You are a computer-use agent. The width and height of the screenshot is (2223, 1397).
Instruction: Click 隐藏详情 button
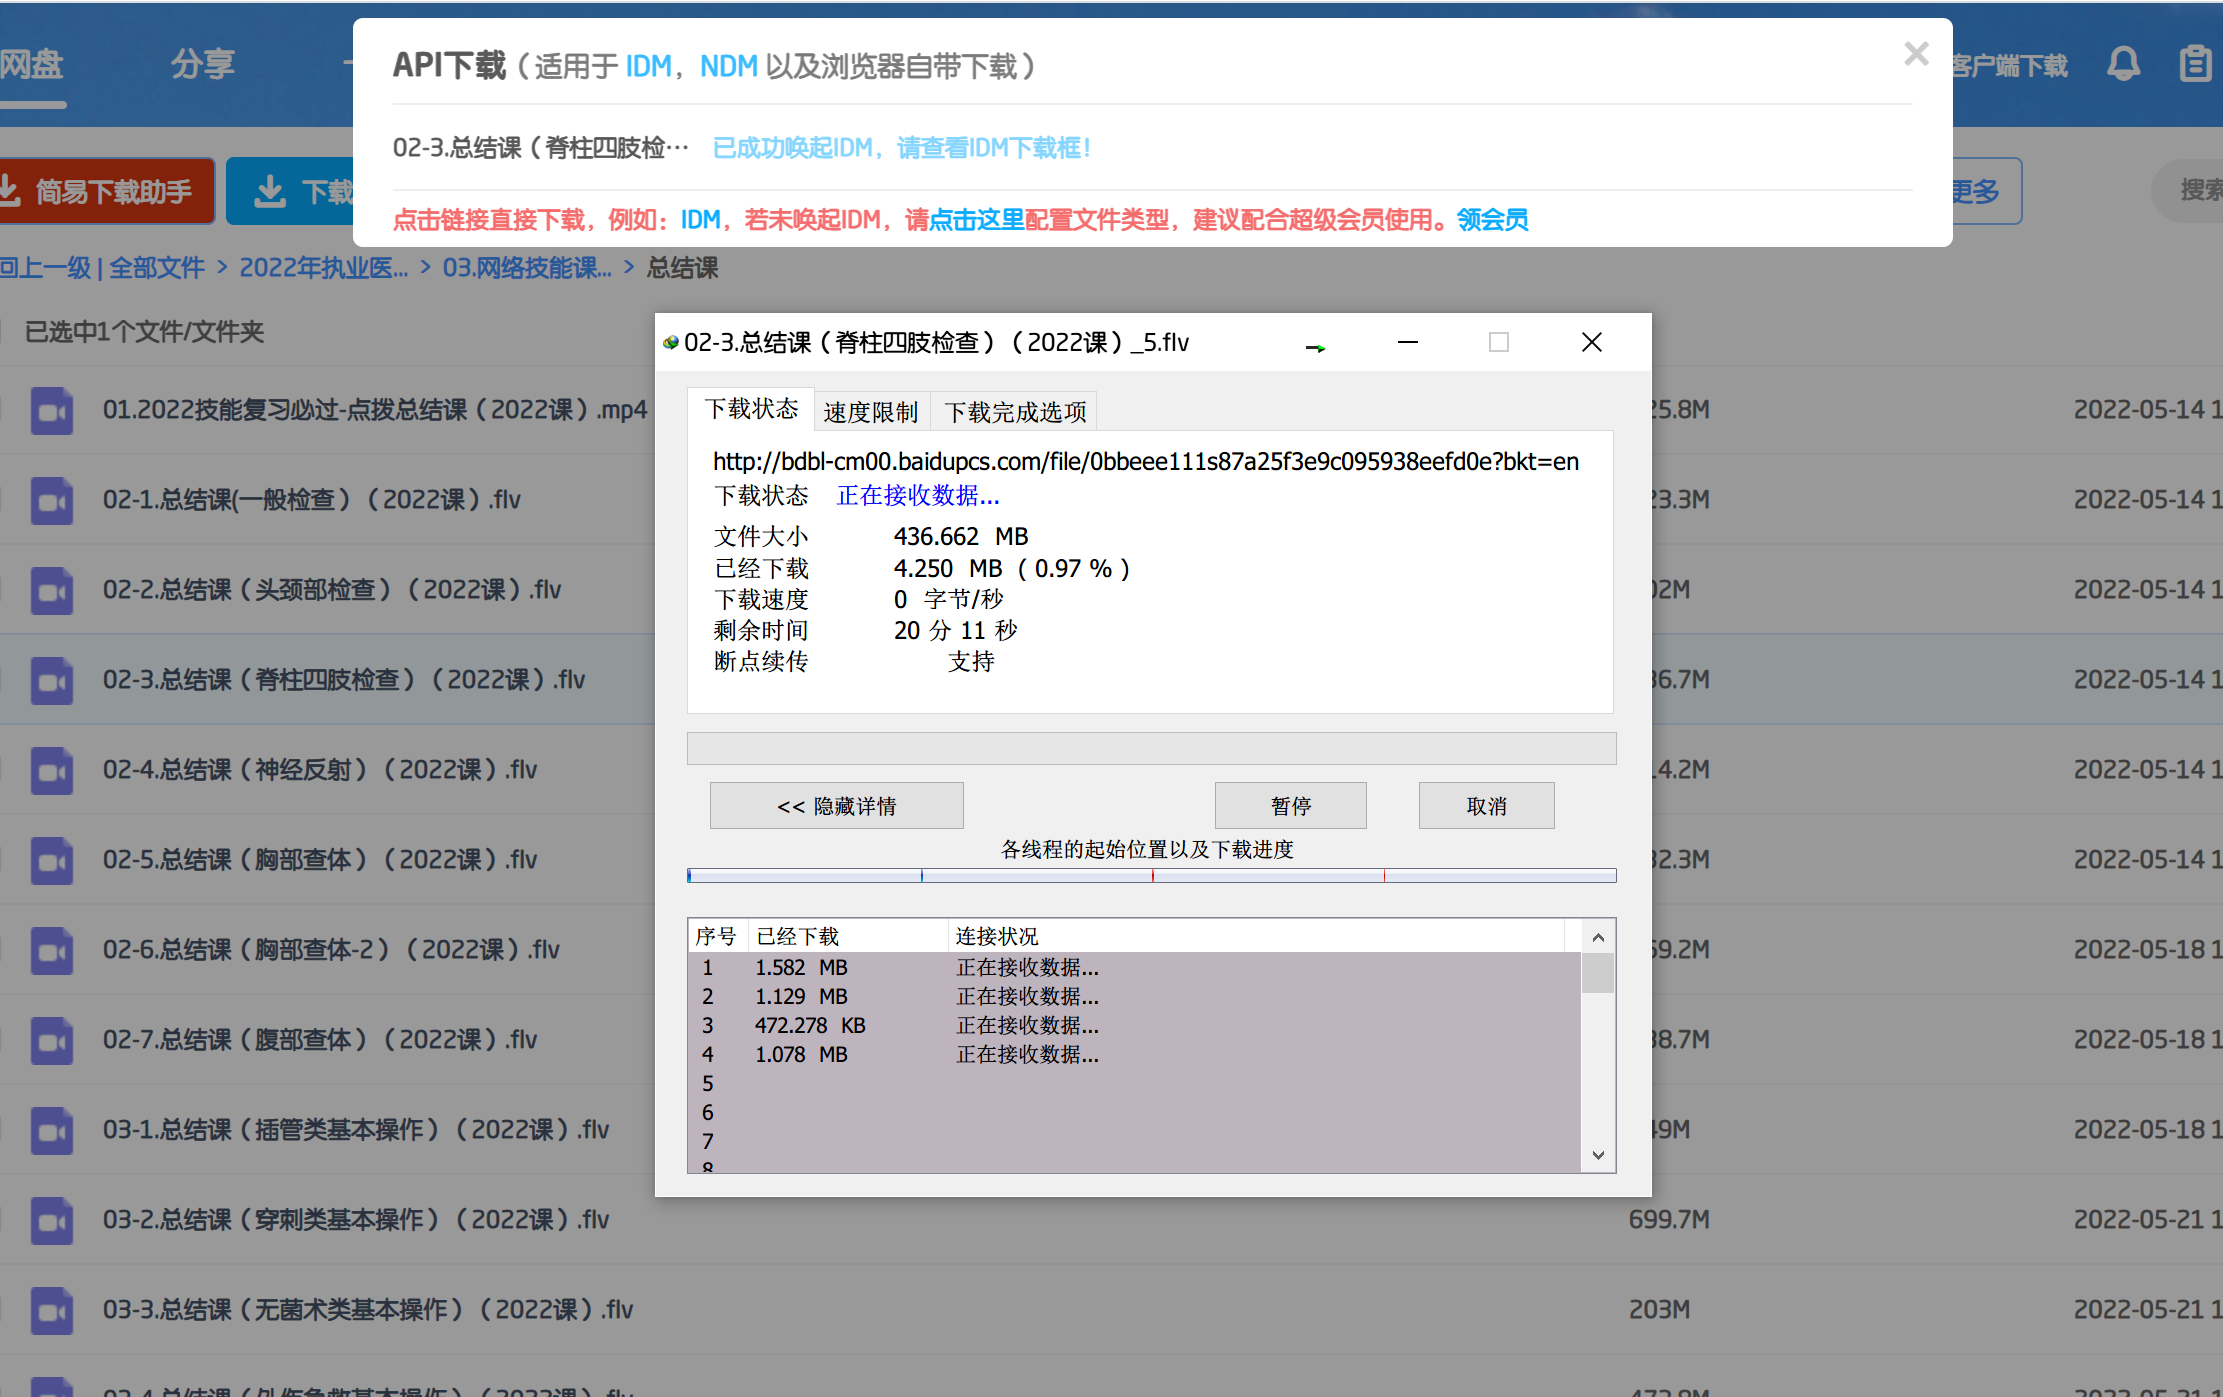tap(836, 806)
